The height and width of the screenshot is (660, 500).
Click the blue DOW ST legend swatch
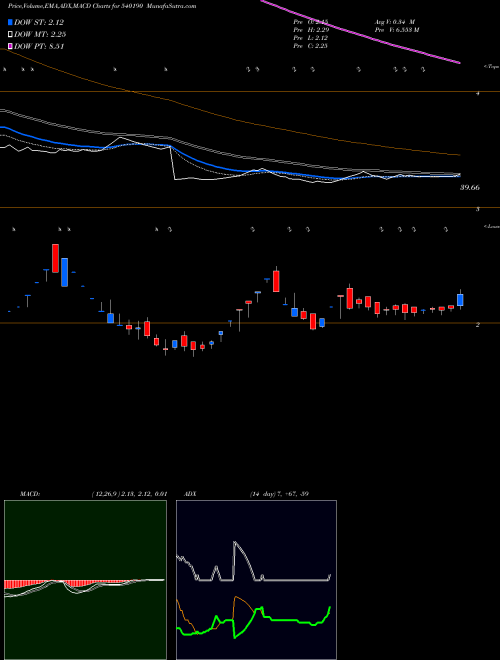11,23
